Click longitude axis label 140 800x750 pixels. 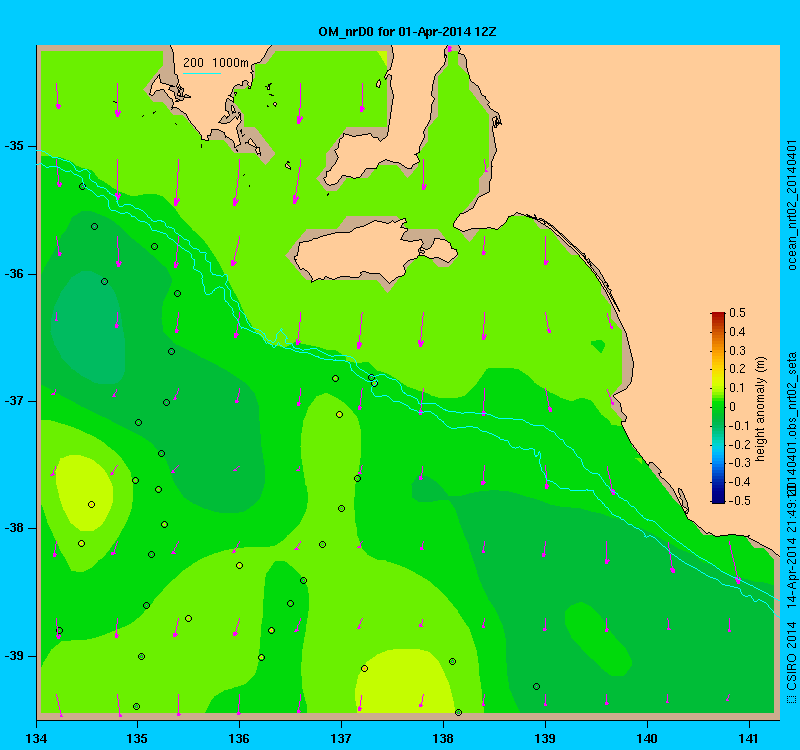click(x=647, y=738)
